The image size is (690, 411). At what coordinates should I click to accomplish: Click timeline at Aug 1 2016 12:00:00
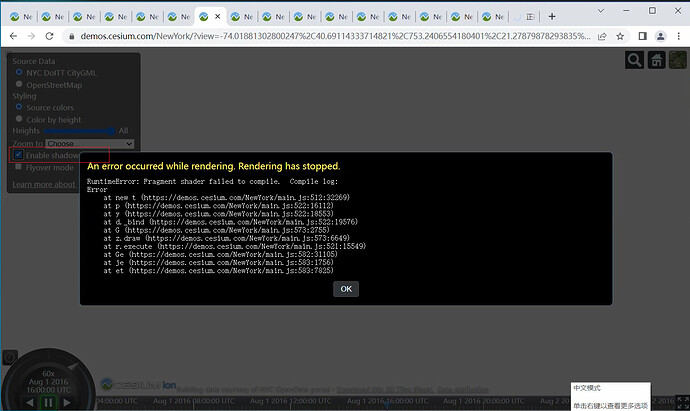point(290,401)
